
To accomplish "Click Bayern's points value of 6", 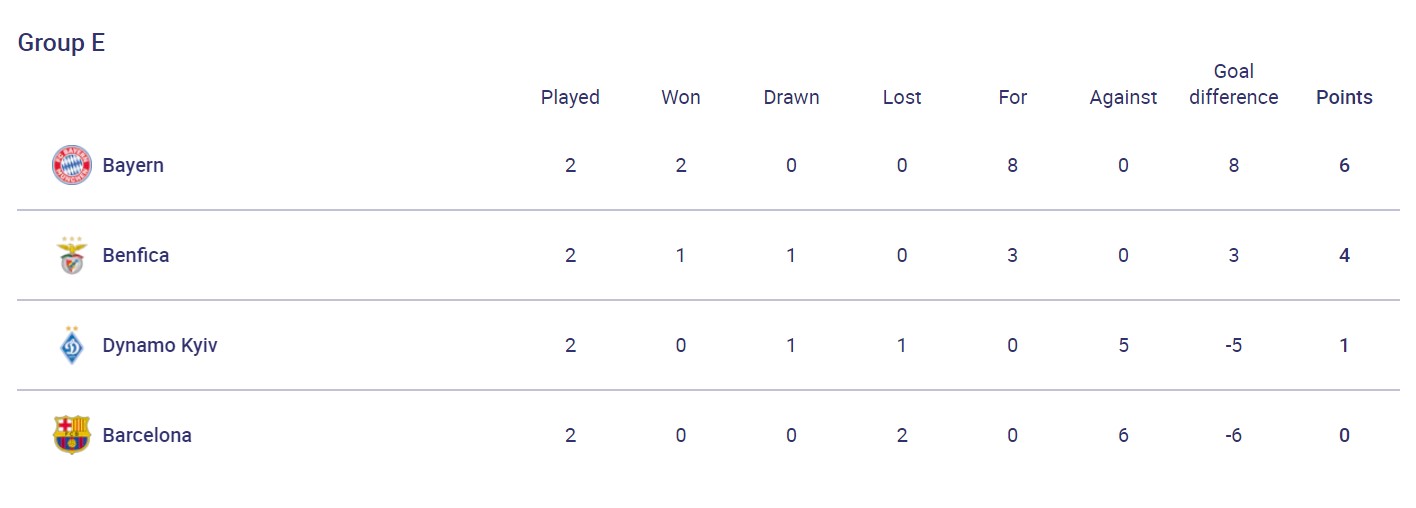I will 1344,165.
